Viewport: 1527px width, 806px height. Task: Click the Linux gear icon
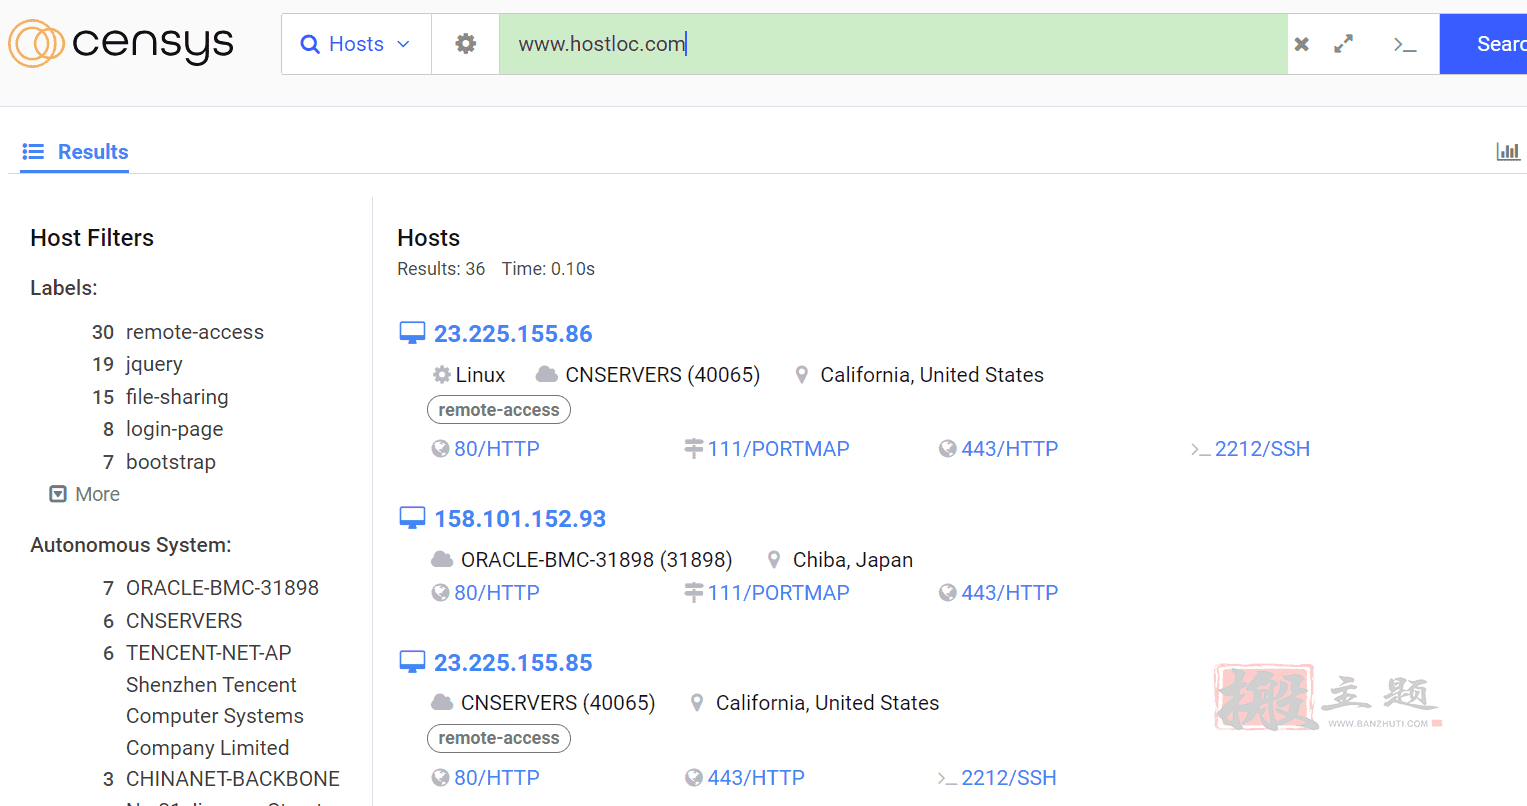[x=442, y=375]
